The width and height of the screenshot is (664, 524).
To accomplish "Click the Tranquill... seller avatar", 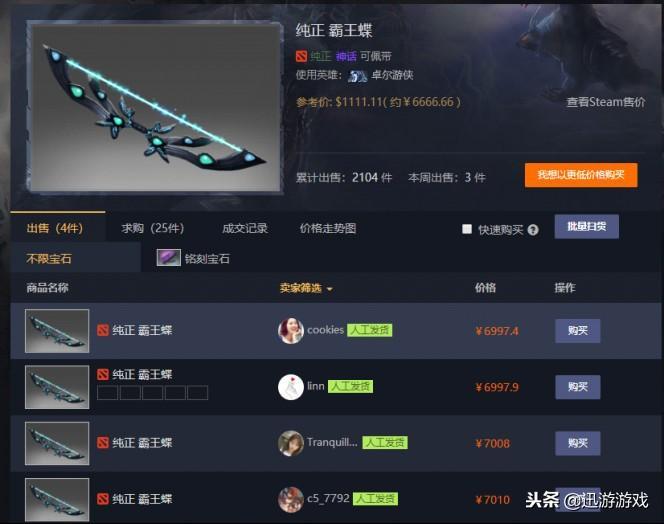I will point(291,443).
